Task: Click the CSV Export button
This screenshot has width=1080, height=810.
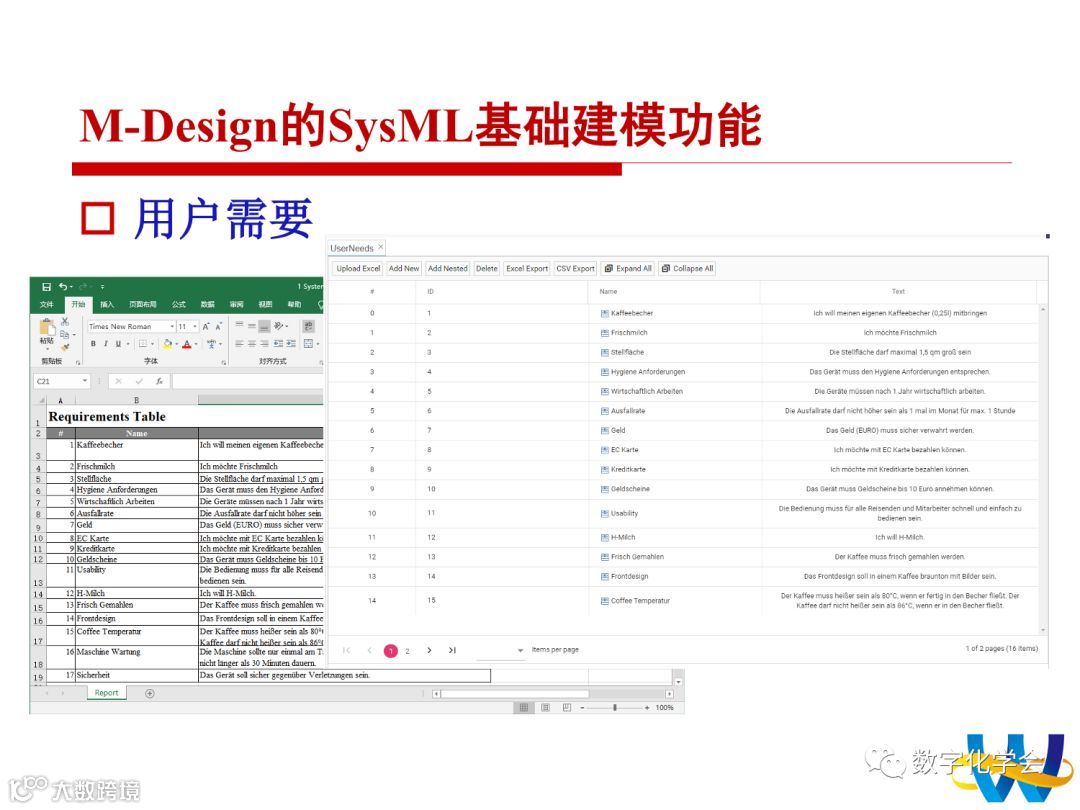Action: click(575, 269)
